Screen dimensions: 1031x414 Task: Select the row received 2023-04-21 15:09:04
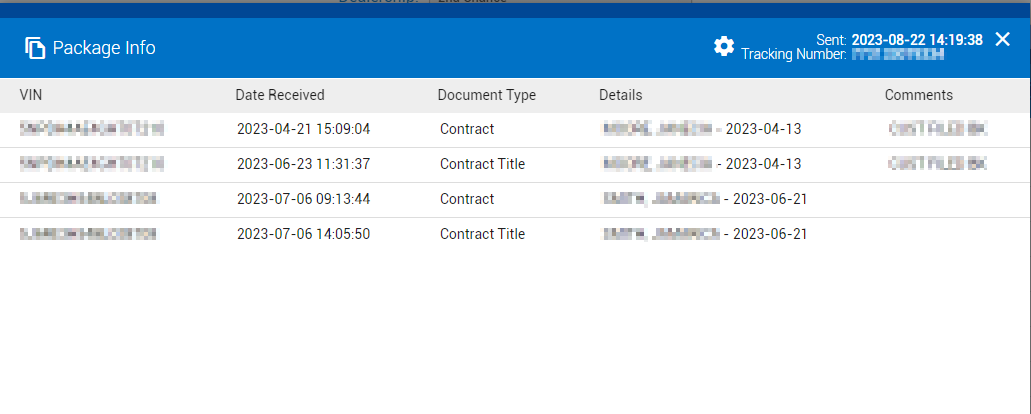304,129
